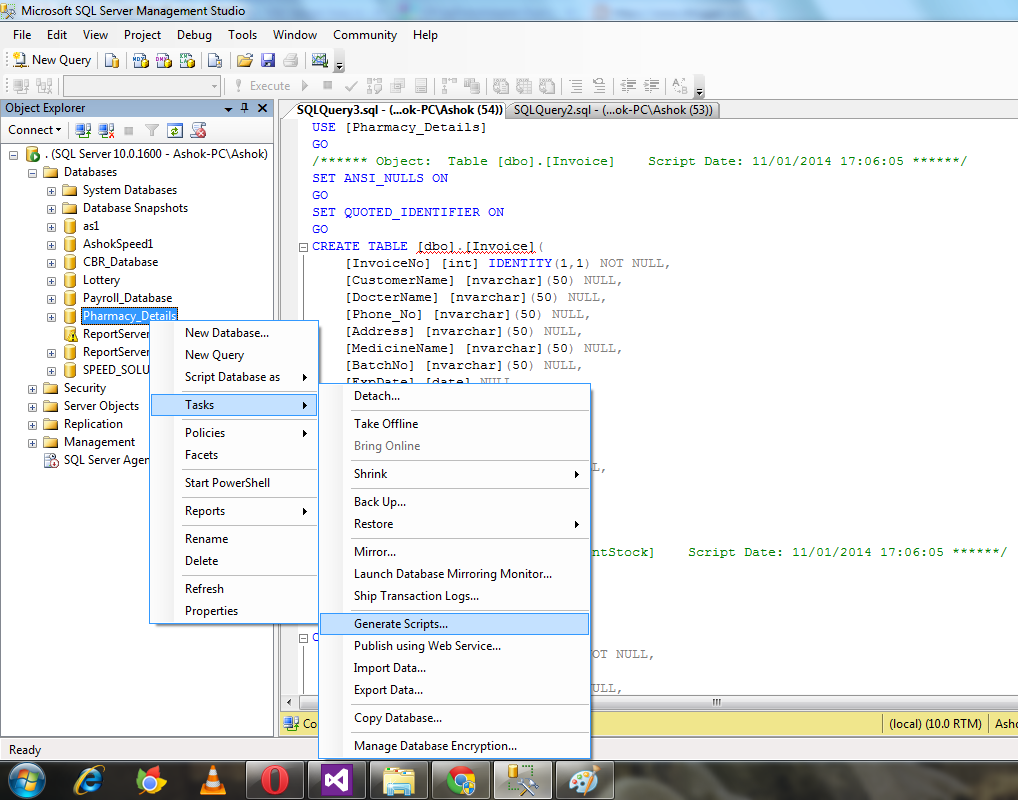Click the editor horizontal scrollbar thumb

coord(717,703)
